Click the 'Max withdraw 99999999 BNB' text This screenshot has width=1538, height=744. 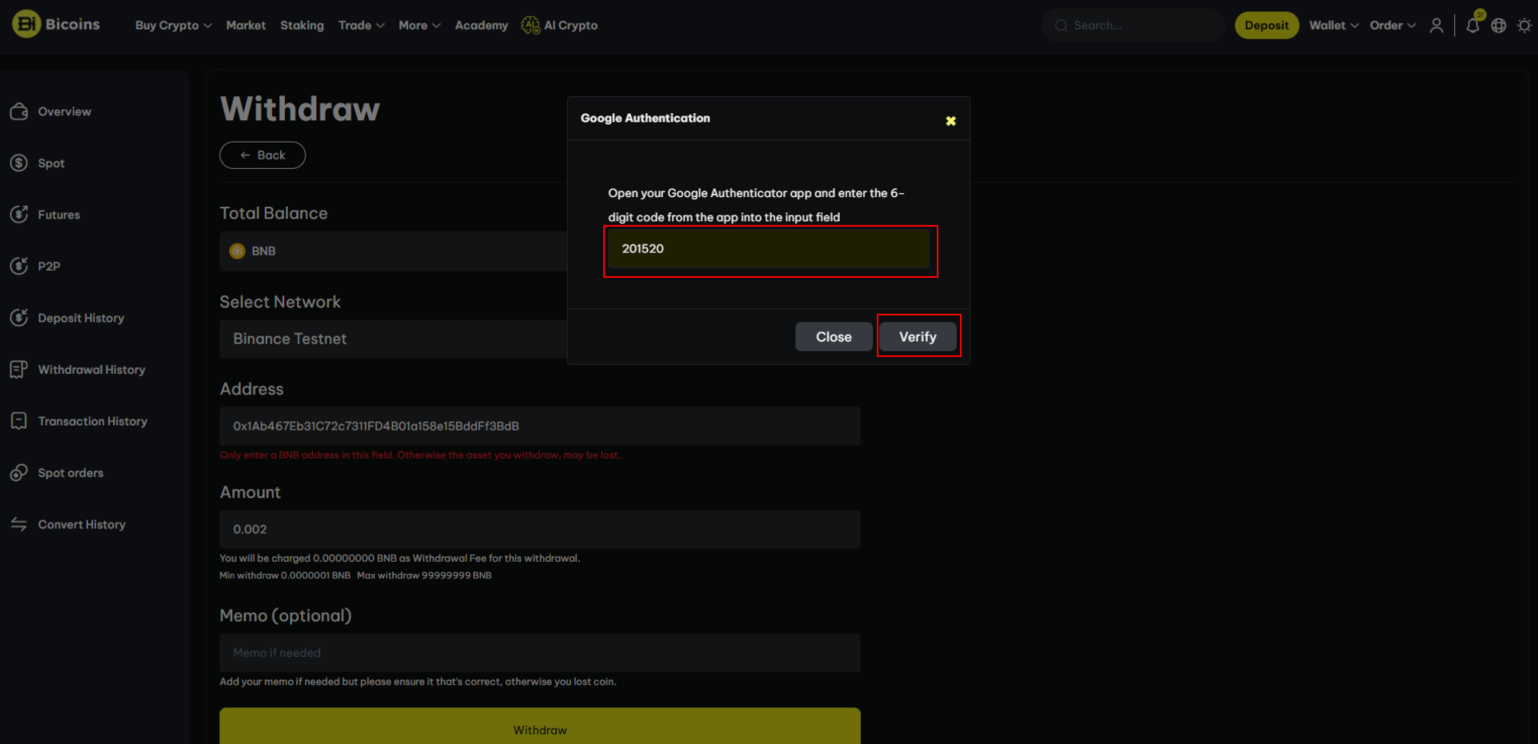coord(424,575)
